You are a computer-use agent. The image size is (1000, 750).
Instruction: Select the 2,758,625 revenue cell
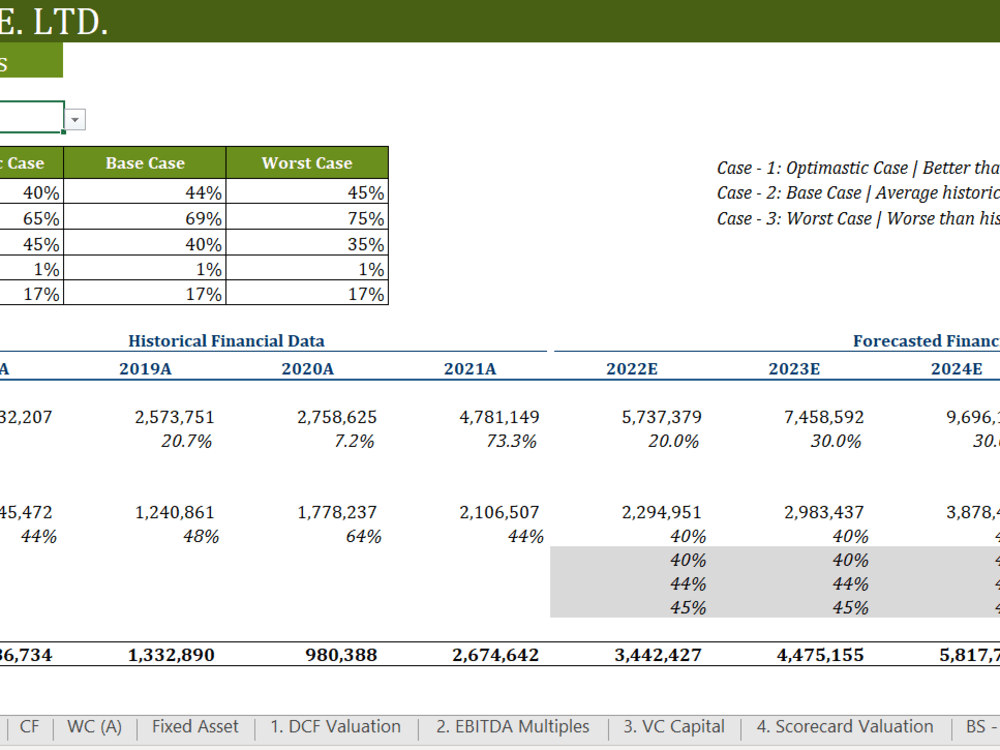(x=337, y=417)
